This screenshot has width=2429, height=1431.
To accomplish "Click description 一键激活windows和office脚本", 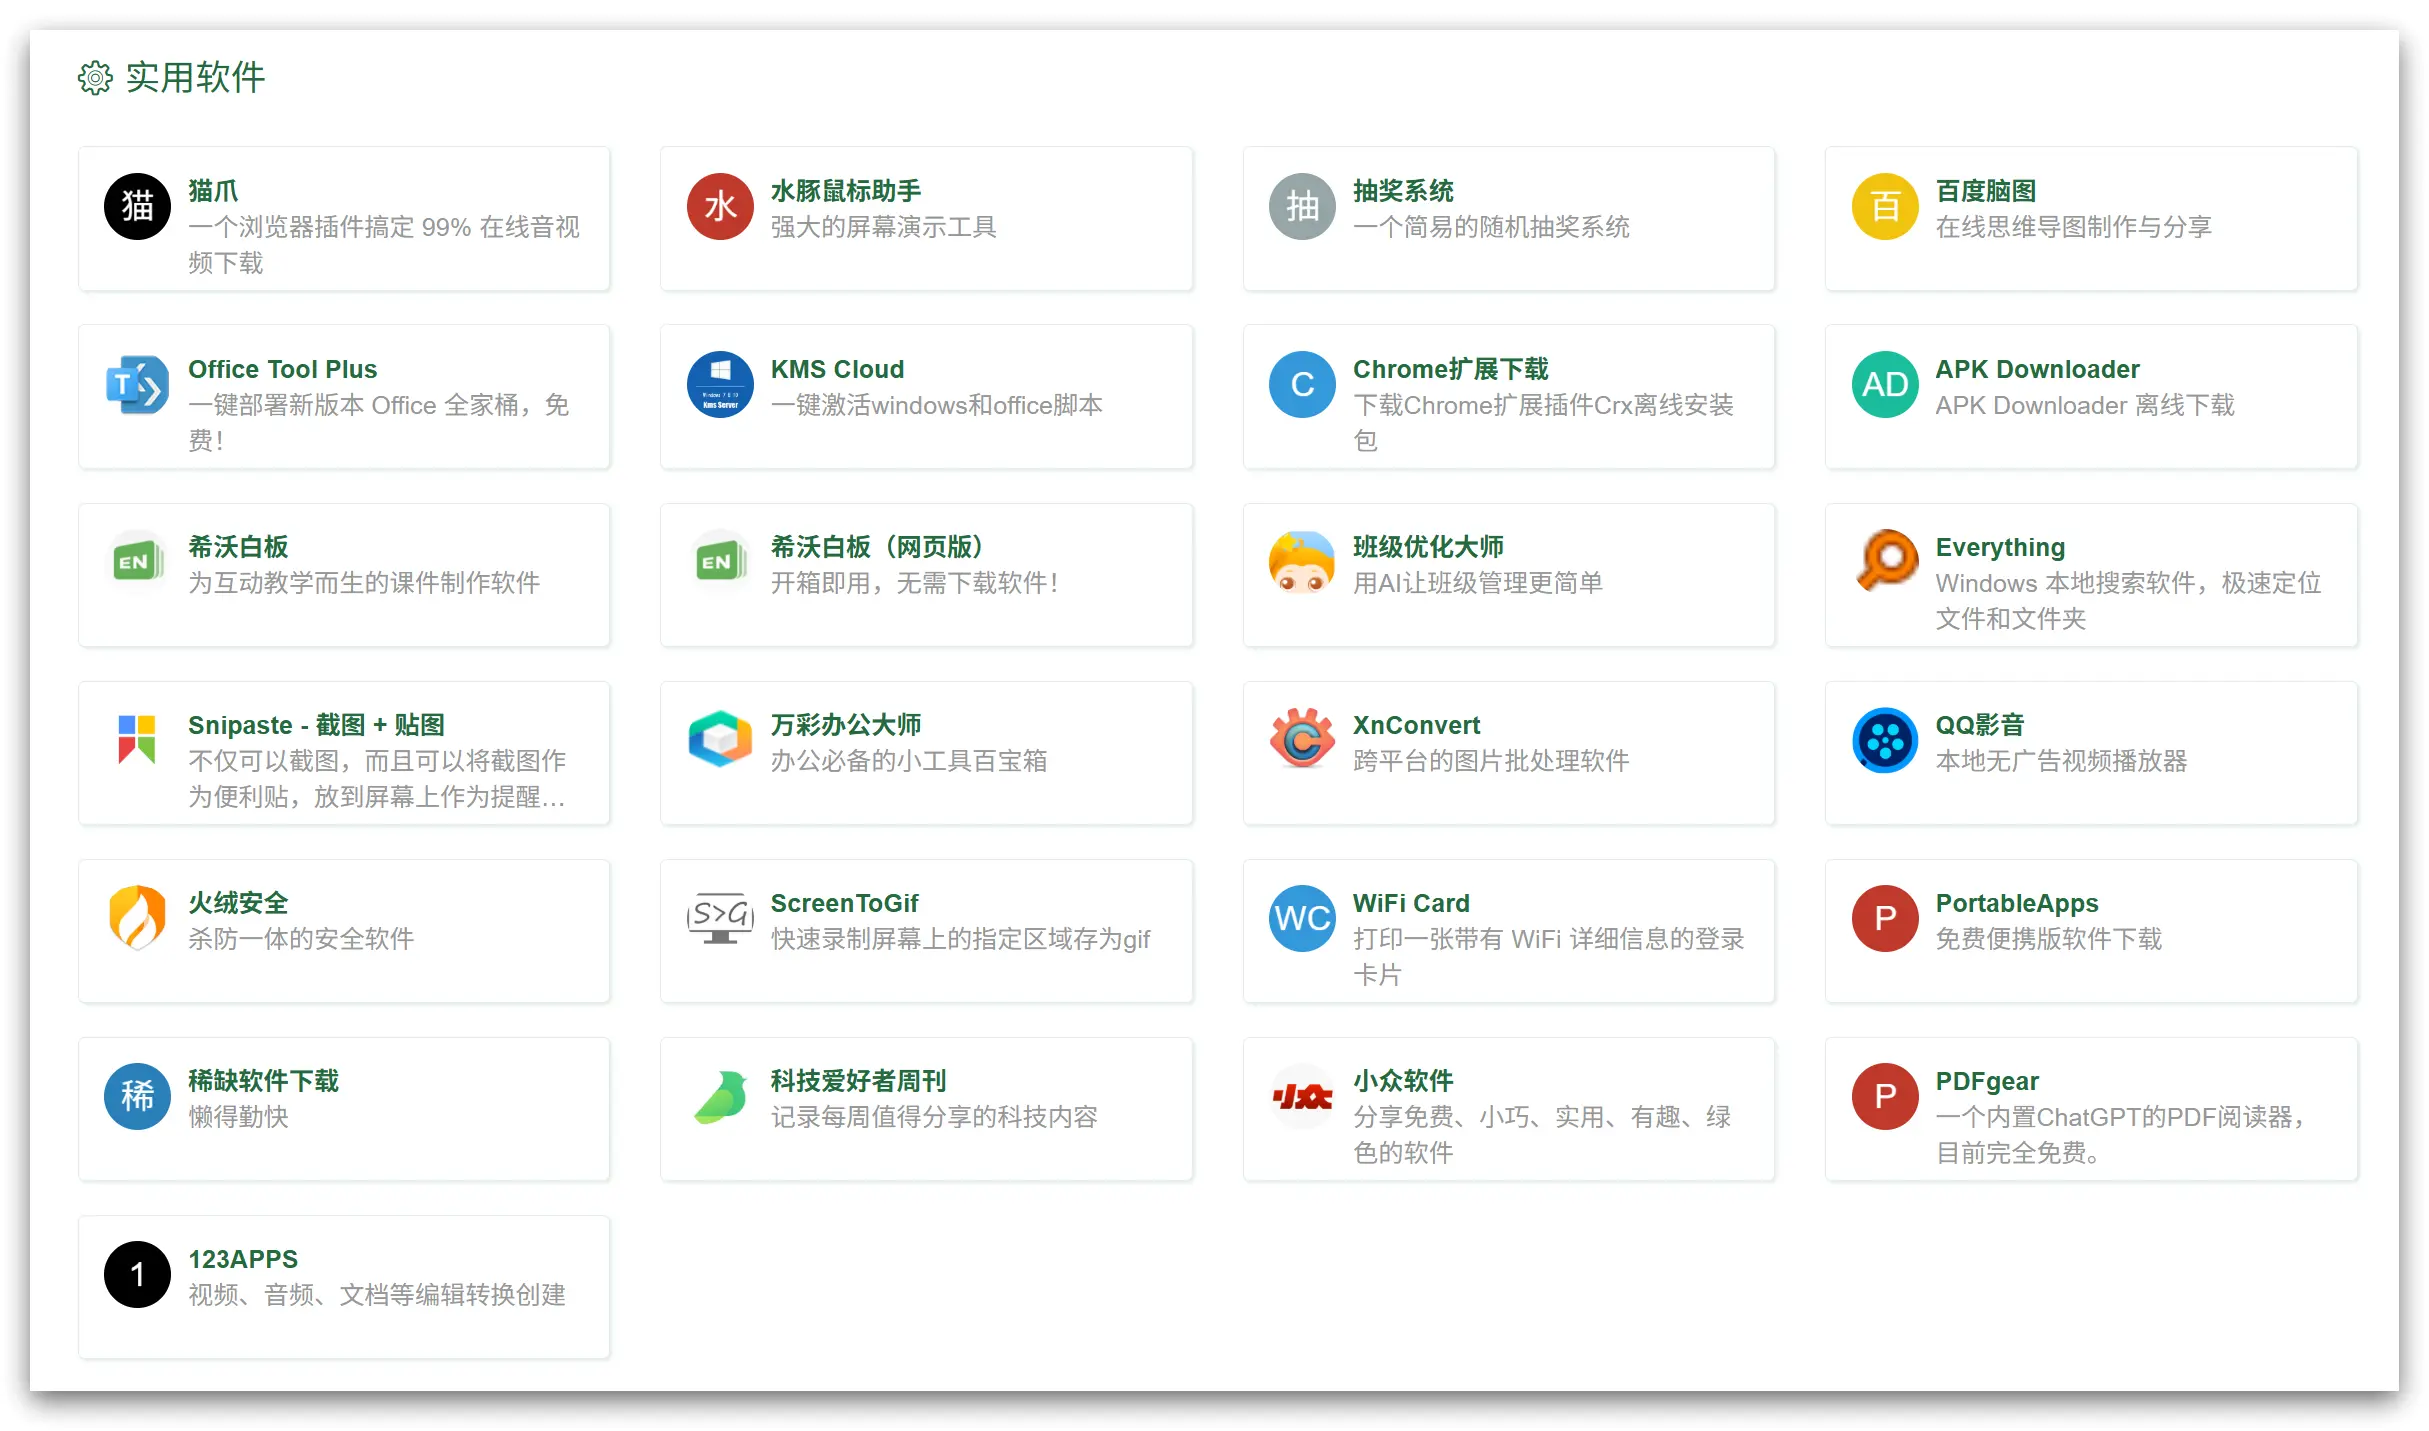I will pos(937,405).
